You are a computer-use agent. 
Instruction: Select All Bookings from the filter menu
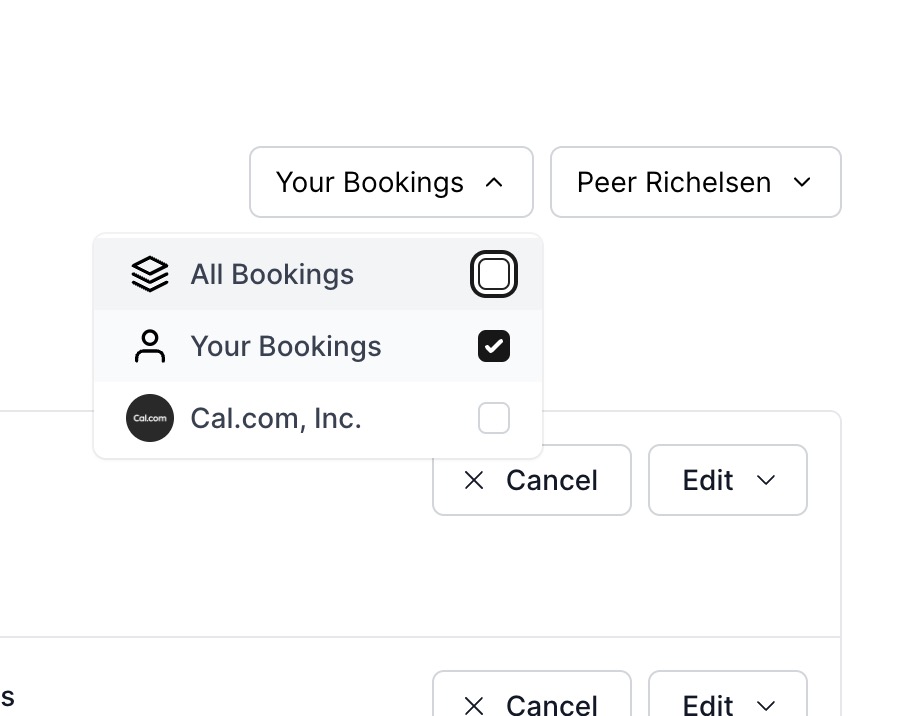click(272, 273)
